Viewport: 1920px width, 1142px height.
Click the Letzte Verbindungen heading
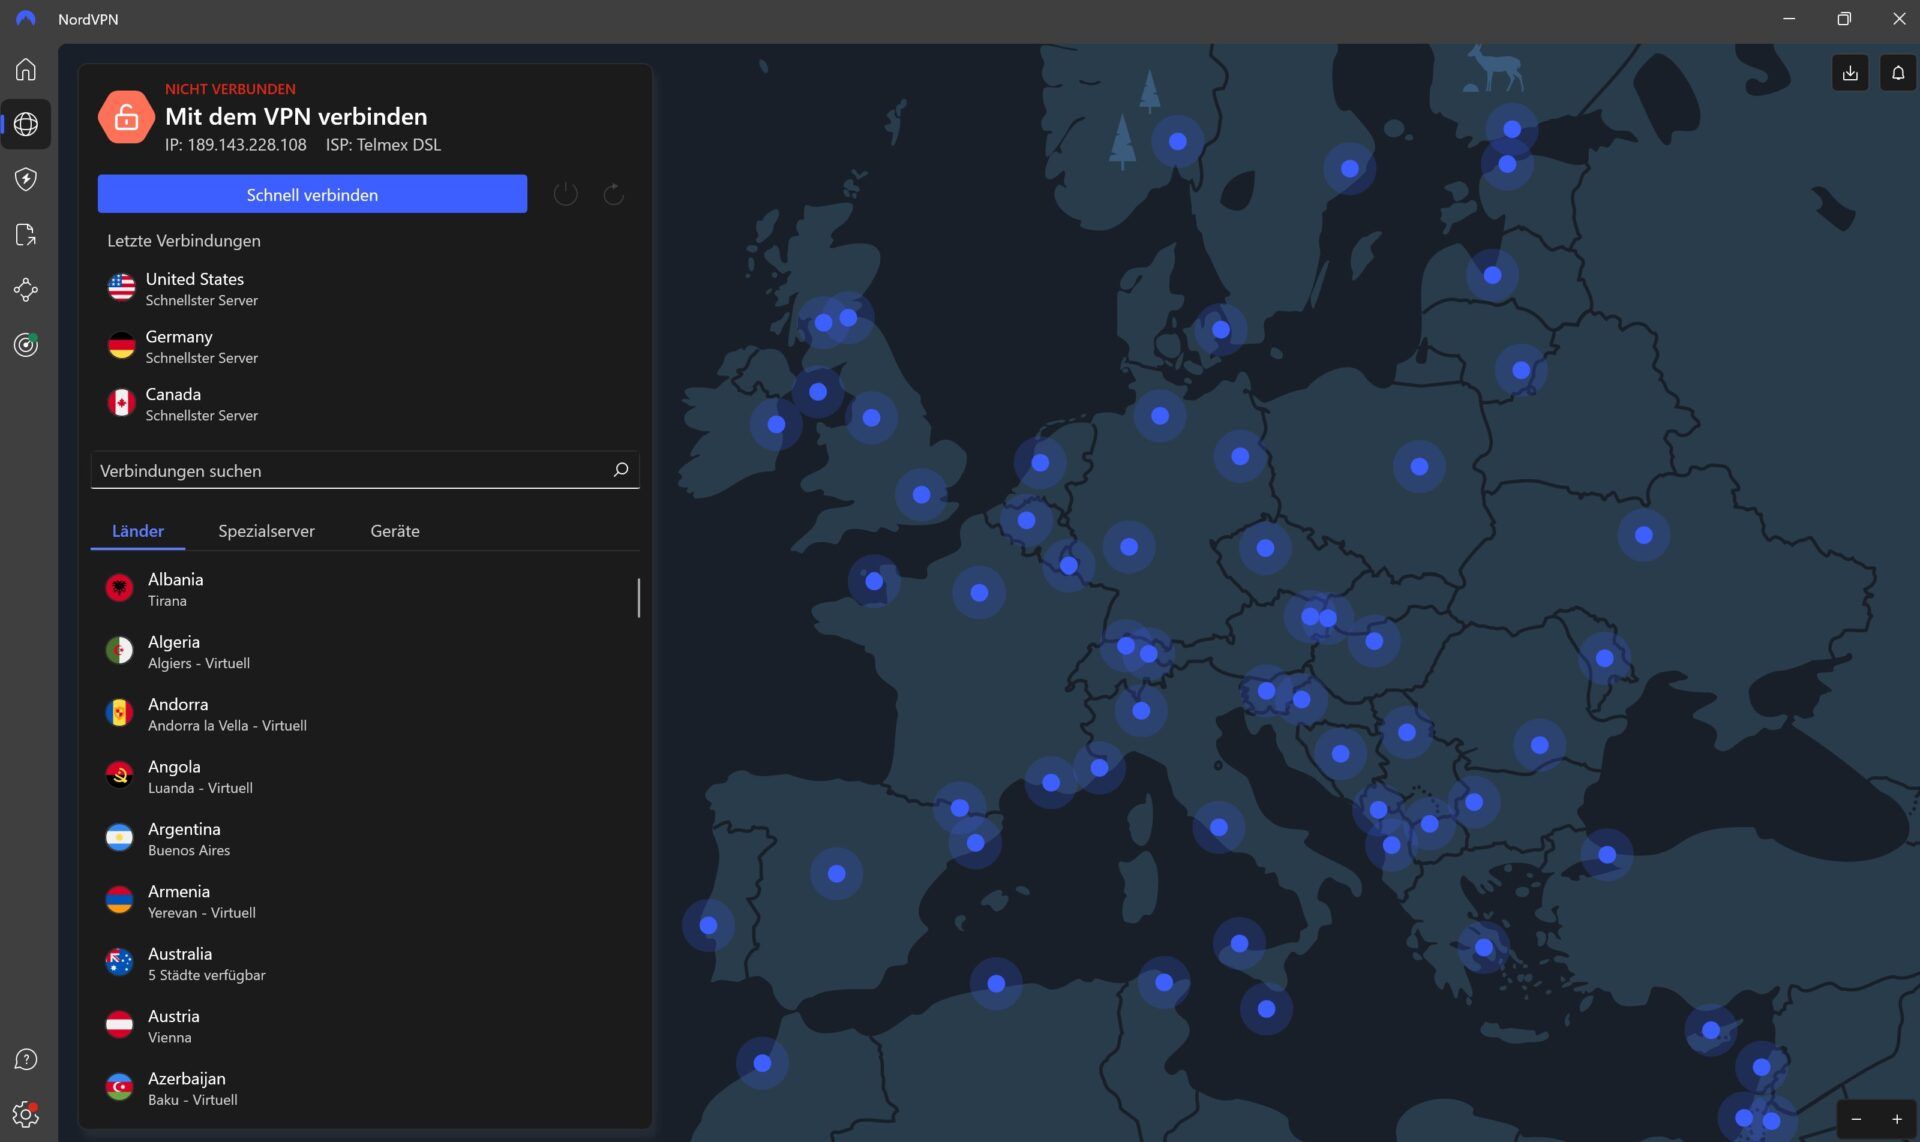pos(184,241)
